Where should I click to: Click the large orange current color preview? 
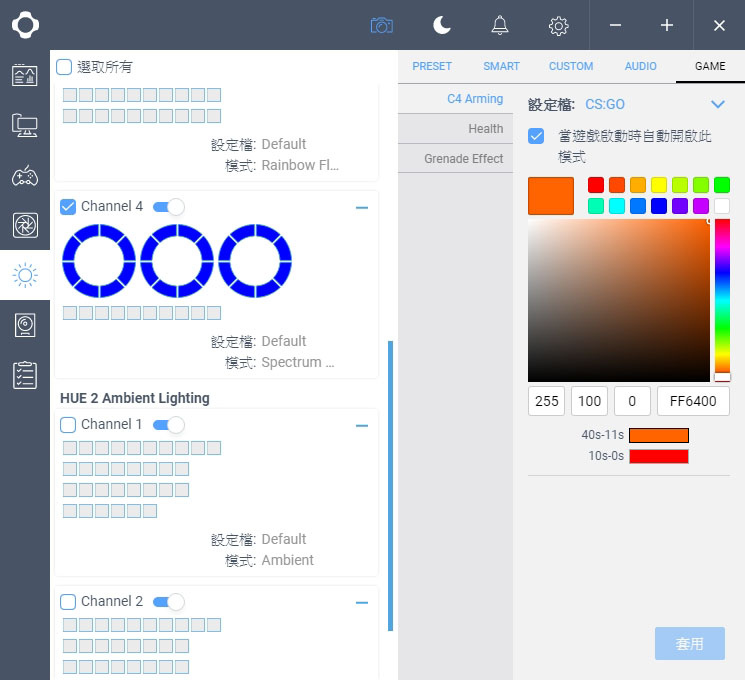[551, 196]
